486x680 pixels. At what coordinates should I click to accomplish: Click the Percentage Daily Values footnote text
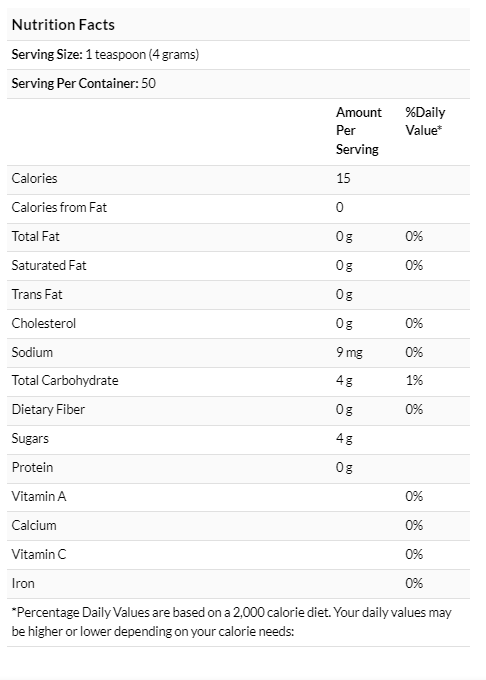tap(232, 622)
